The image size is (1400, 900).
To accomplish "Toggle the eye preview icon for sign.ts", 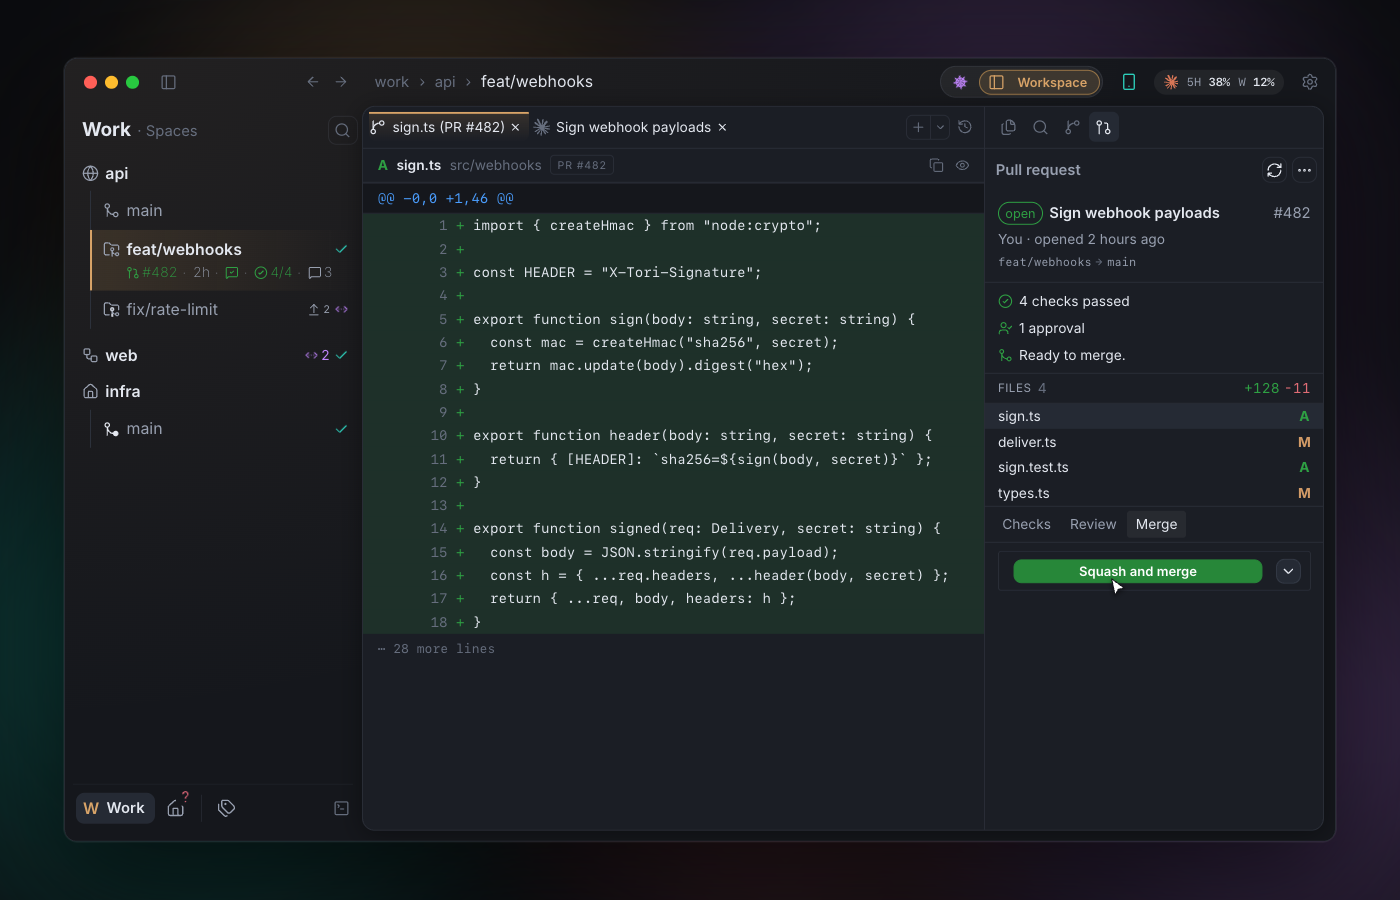I will pos(962,165).
